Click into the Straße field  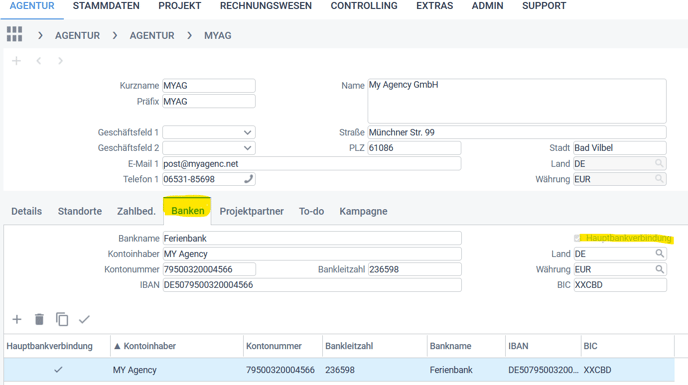517,132
